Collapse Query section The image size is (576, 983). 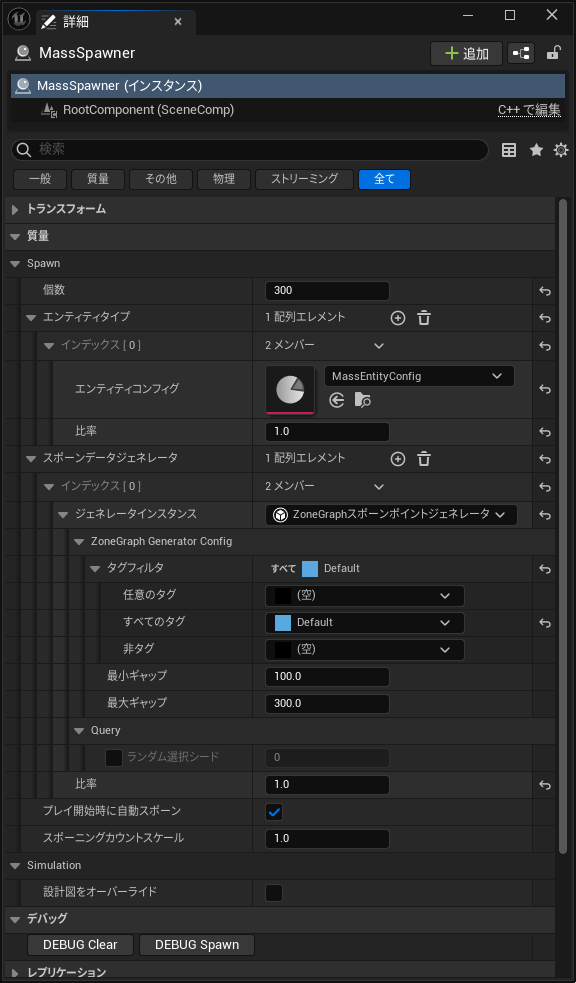pos(79,730)
